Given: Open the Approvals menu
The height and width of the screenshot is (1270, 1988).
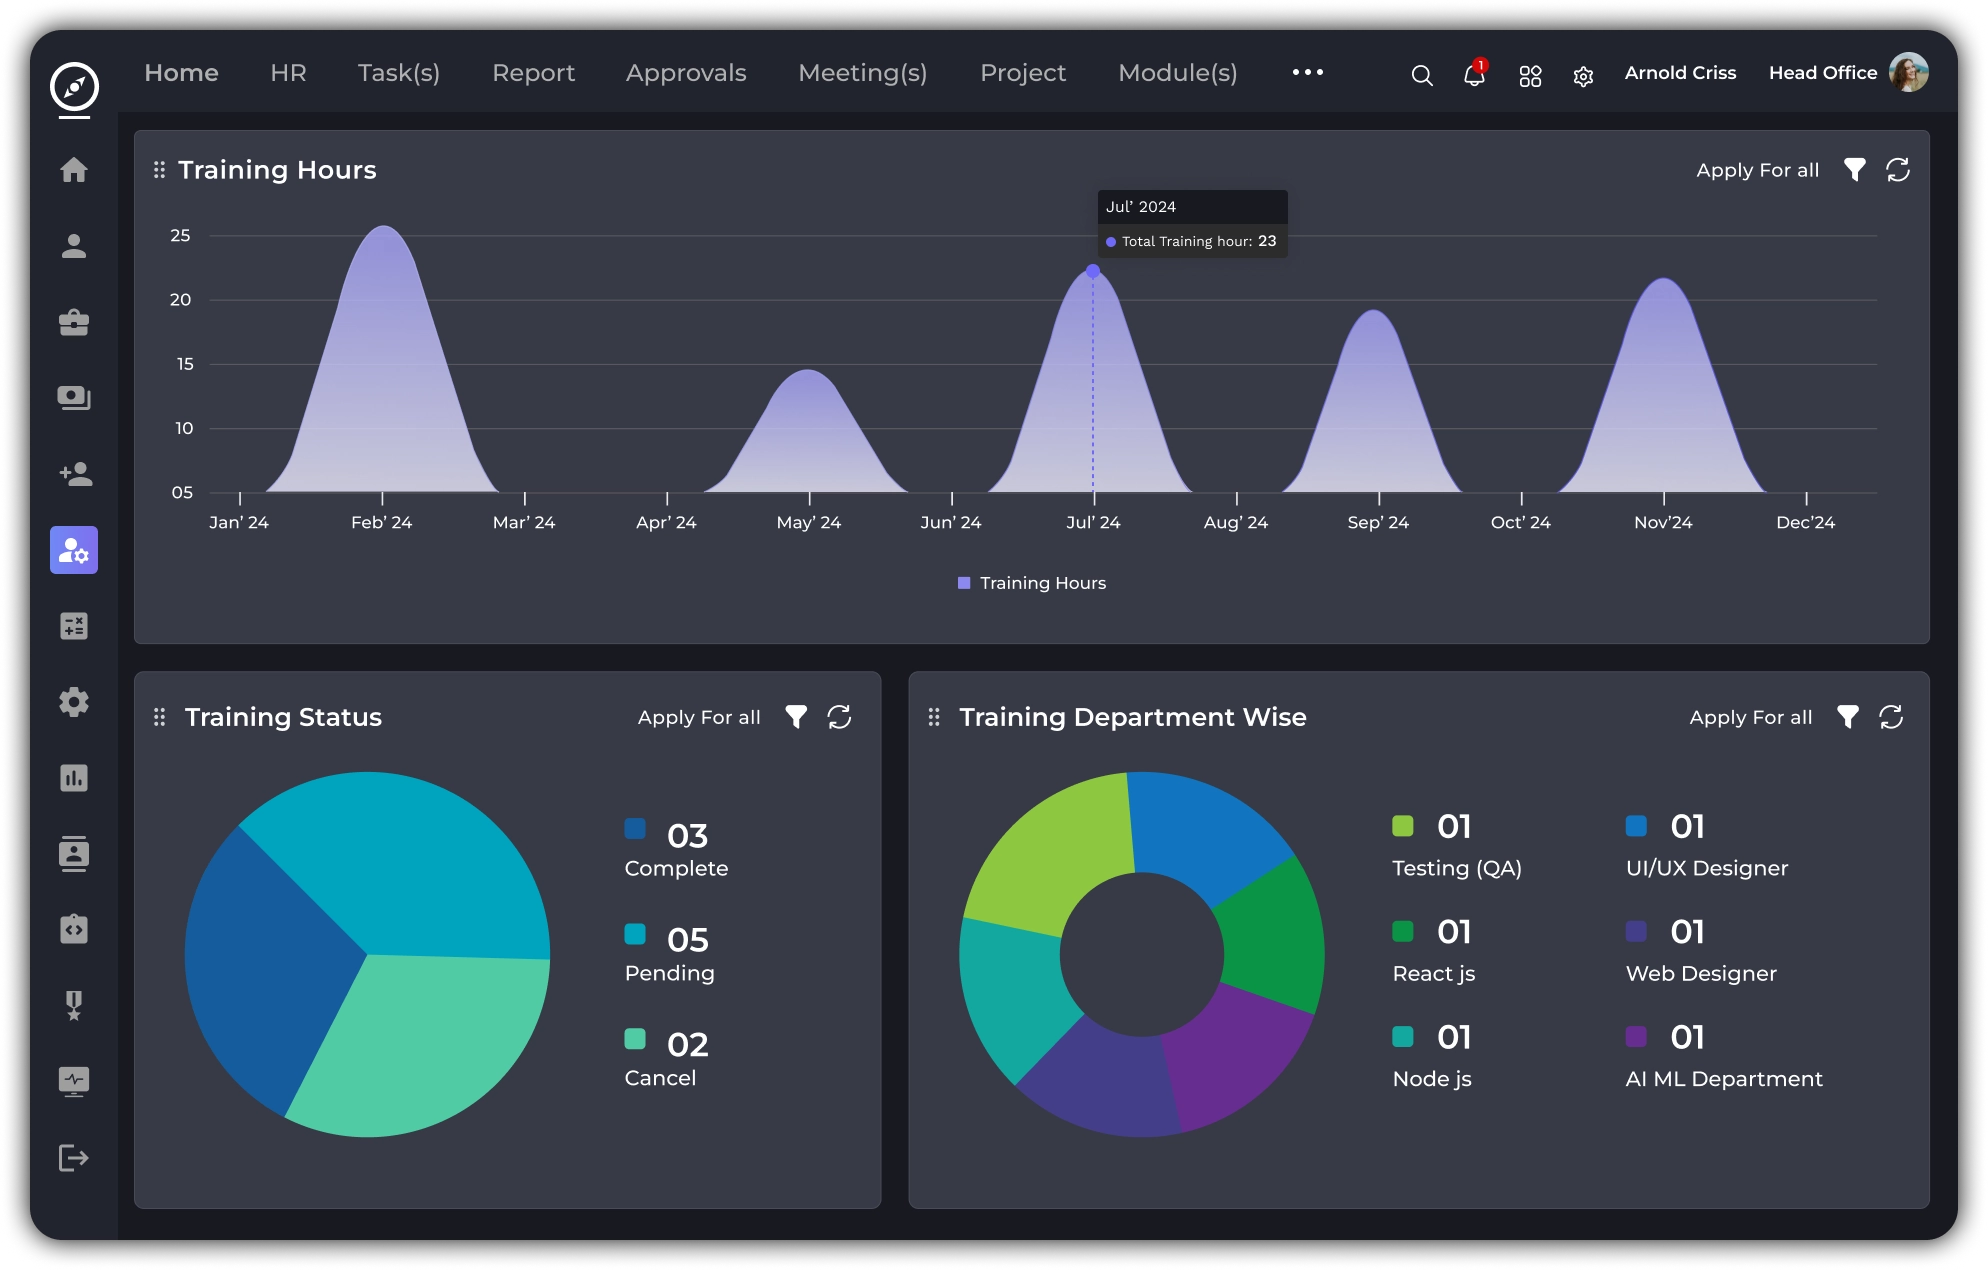Looking at the screenshot, I should pyautogui.click(x=686, y=73).
